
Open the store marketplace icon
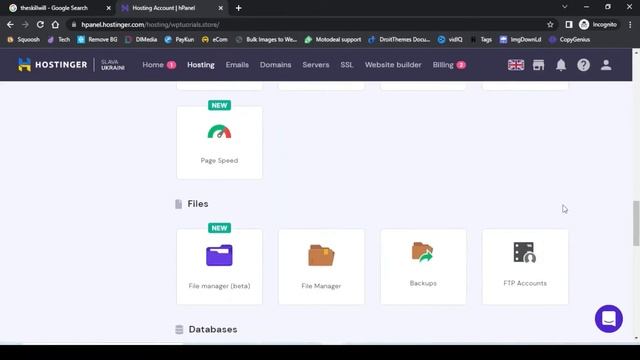point(538,65)
